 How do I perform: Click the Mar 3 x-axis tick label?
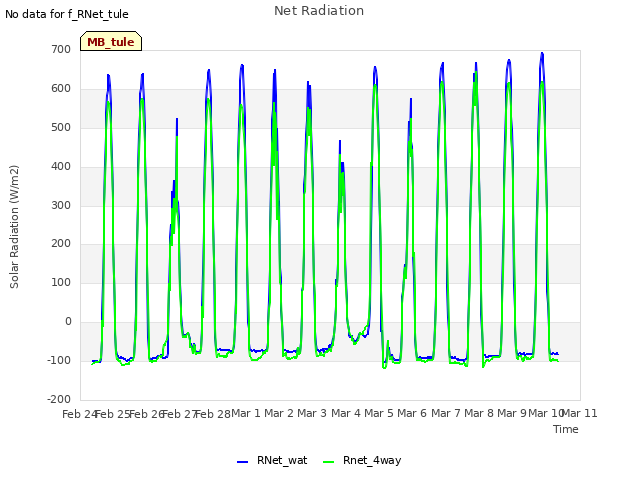312,413
